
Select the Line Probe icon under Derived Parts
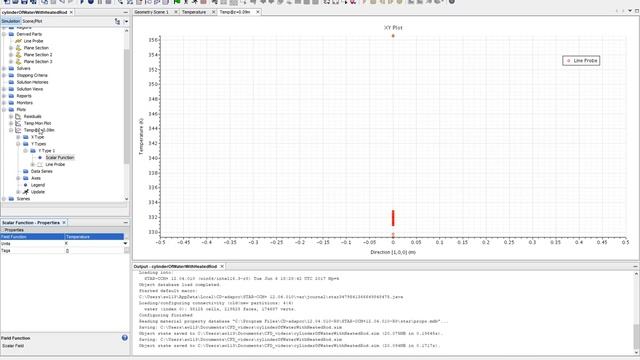(18, 41)
